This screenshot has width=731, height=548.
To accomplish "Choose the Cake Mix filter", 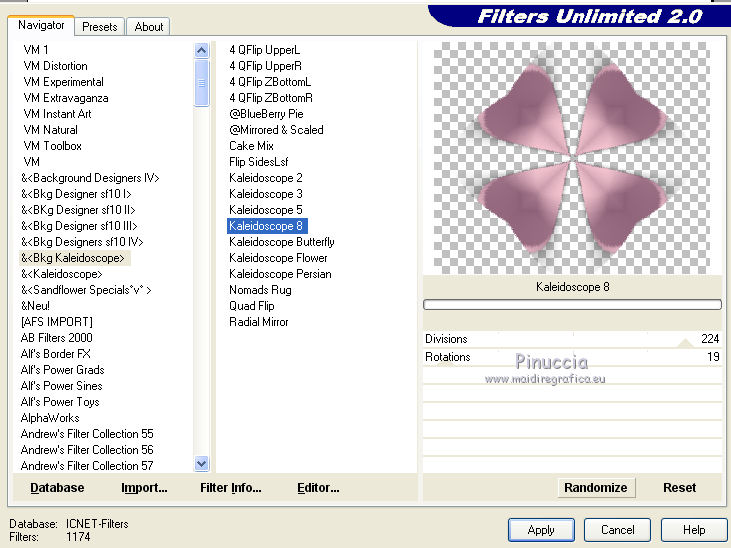I will (x=251, y=146).
